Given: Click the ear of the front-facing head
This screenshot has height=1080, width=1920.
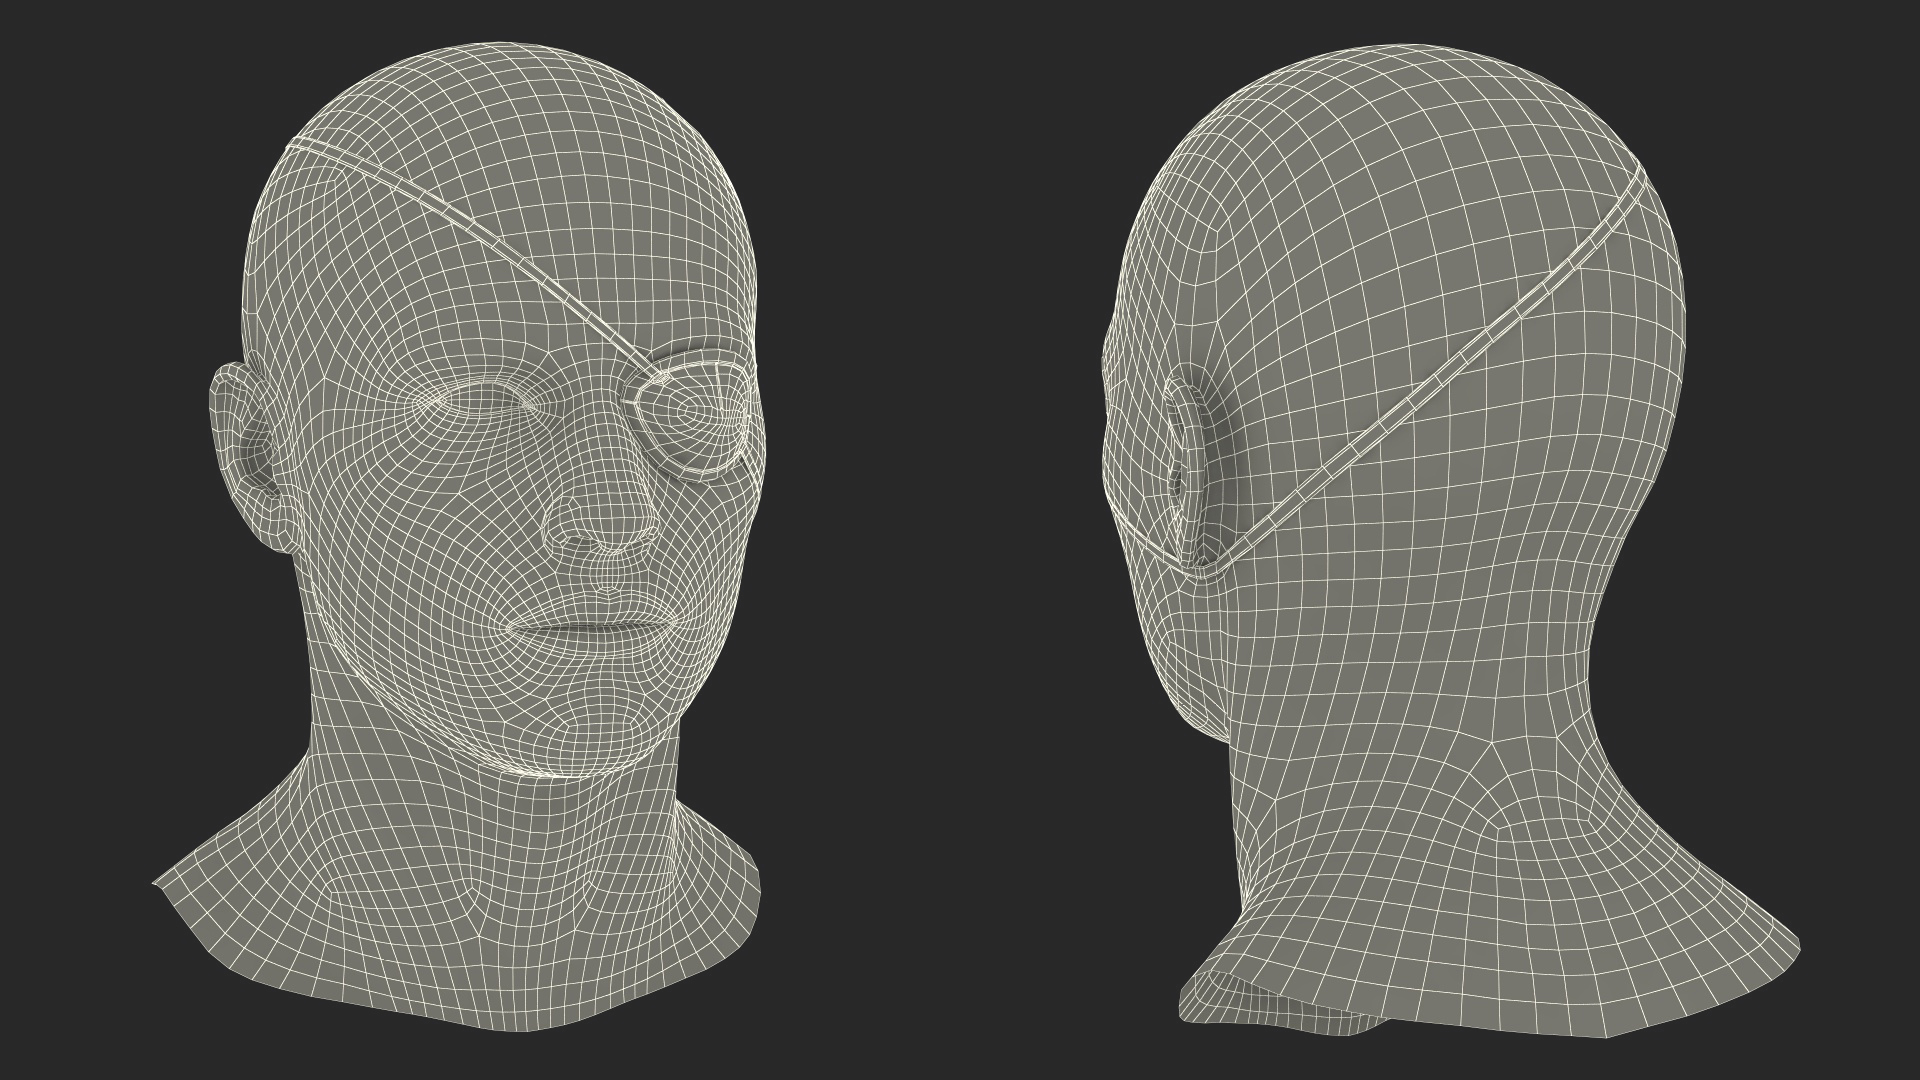Looking at the screenshot, I should pyautogui.click(x=252, y=456).
